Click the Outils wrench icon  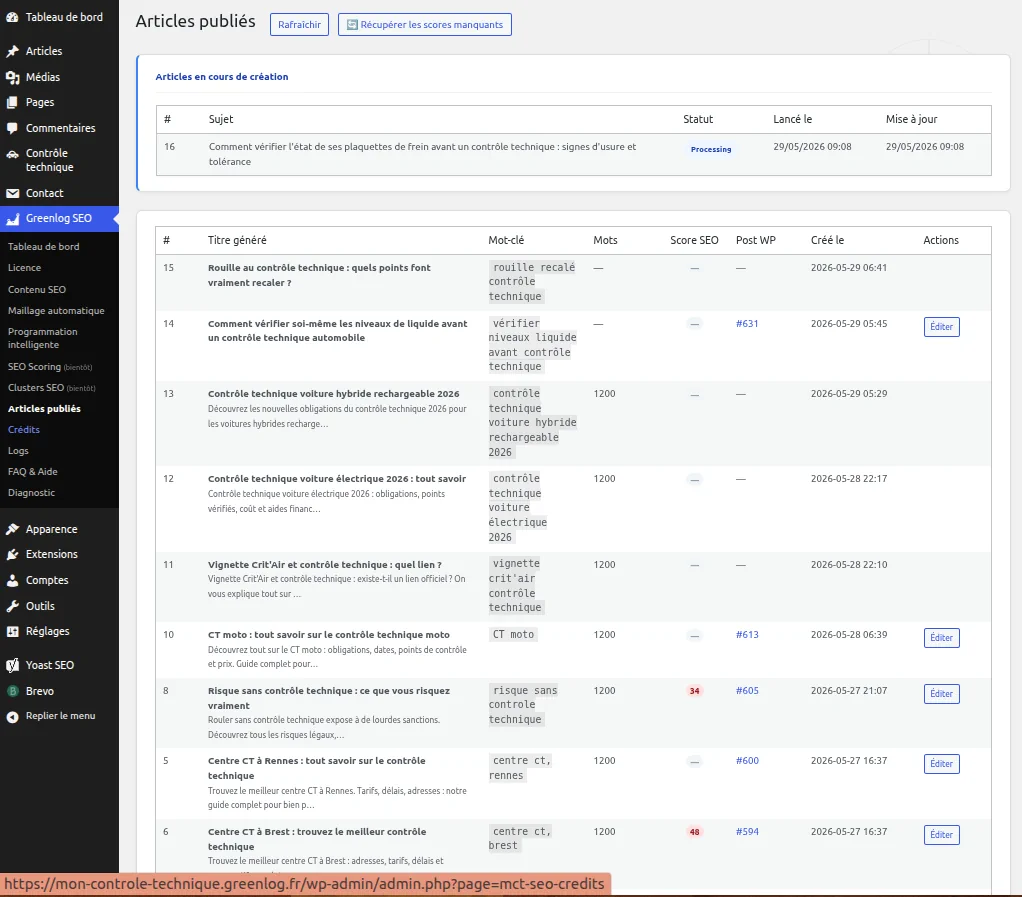pos(12,606)
